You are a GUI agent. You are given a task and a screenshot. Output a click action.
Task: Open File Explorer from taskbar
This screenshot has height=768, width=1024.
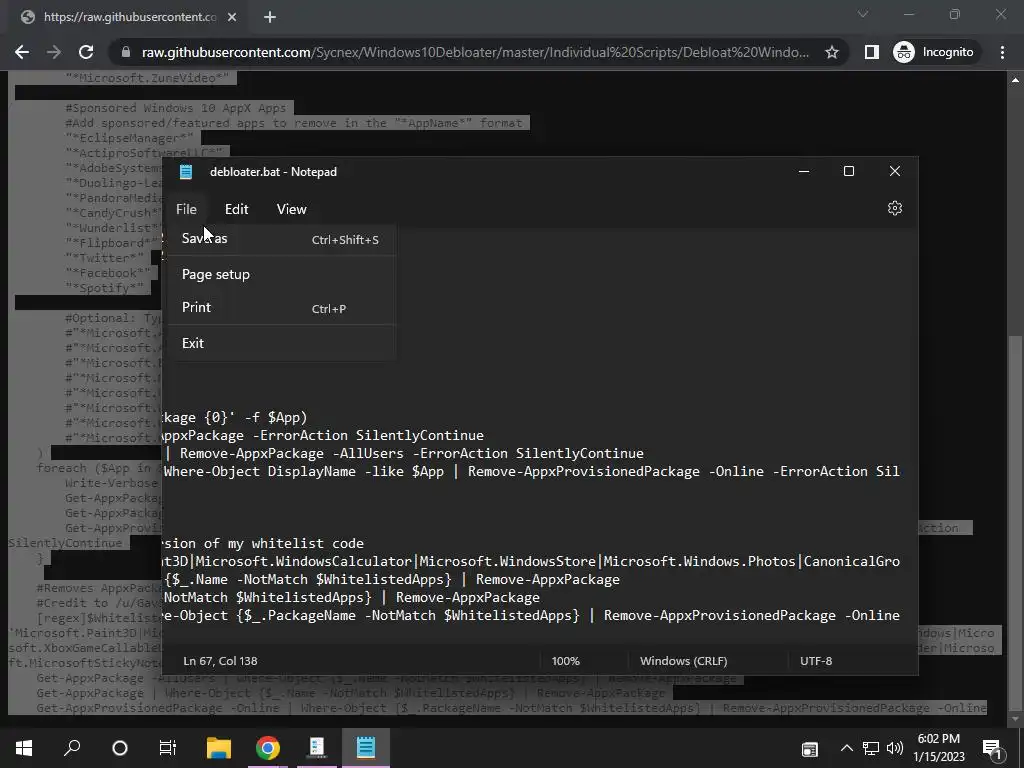219,748
